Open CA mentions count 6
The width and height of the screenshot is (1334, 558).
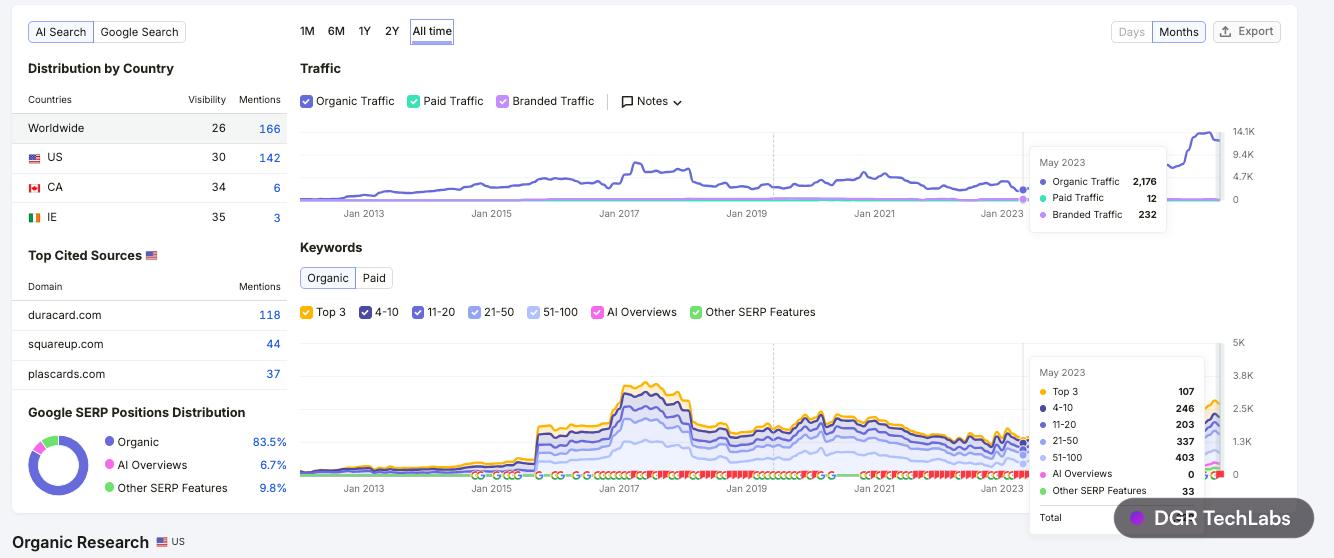277,188
